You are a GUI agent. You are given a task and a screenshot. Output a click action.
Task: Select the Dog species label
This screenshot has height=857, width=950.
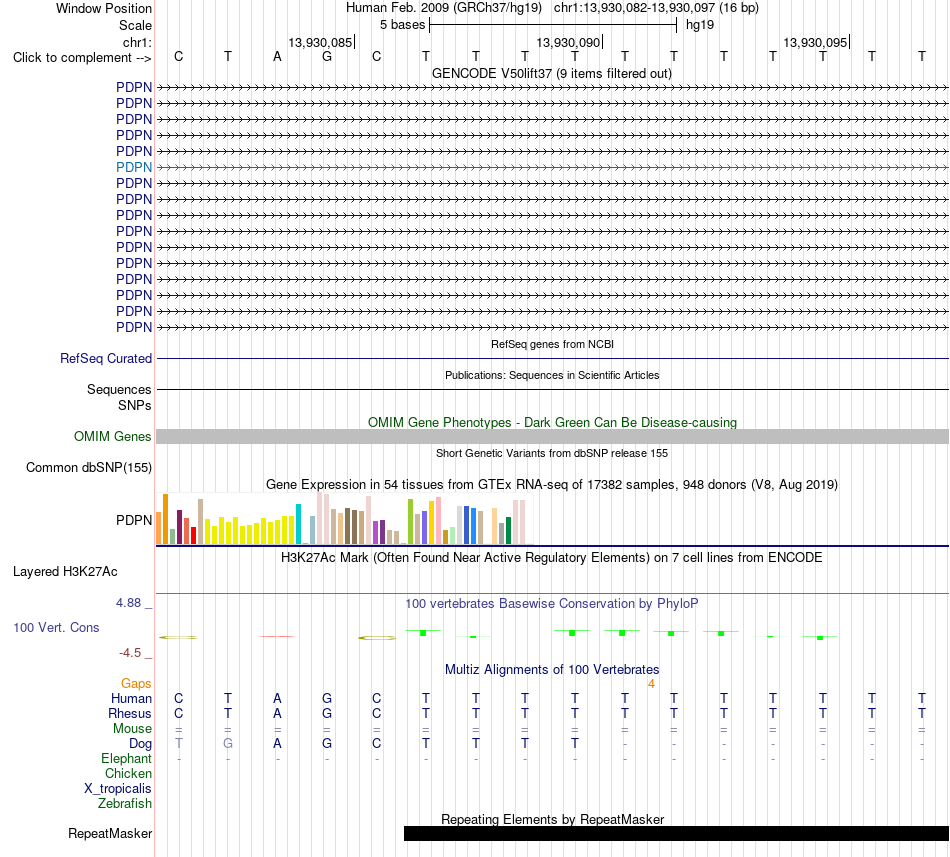tap(140, 744)
